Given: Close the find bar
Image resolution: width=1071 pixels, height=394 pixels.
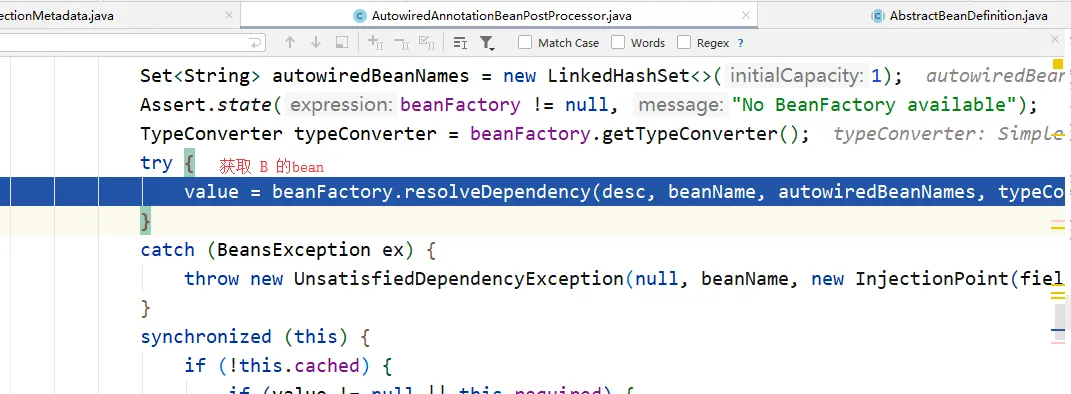Looking at the screenshot, I should [x=1055, y=40].
